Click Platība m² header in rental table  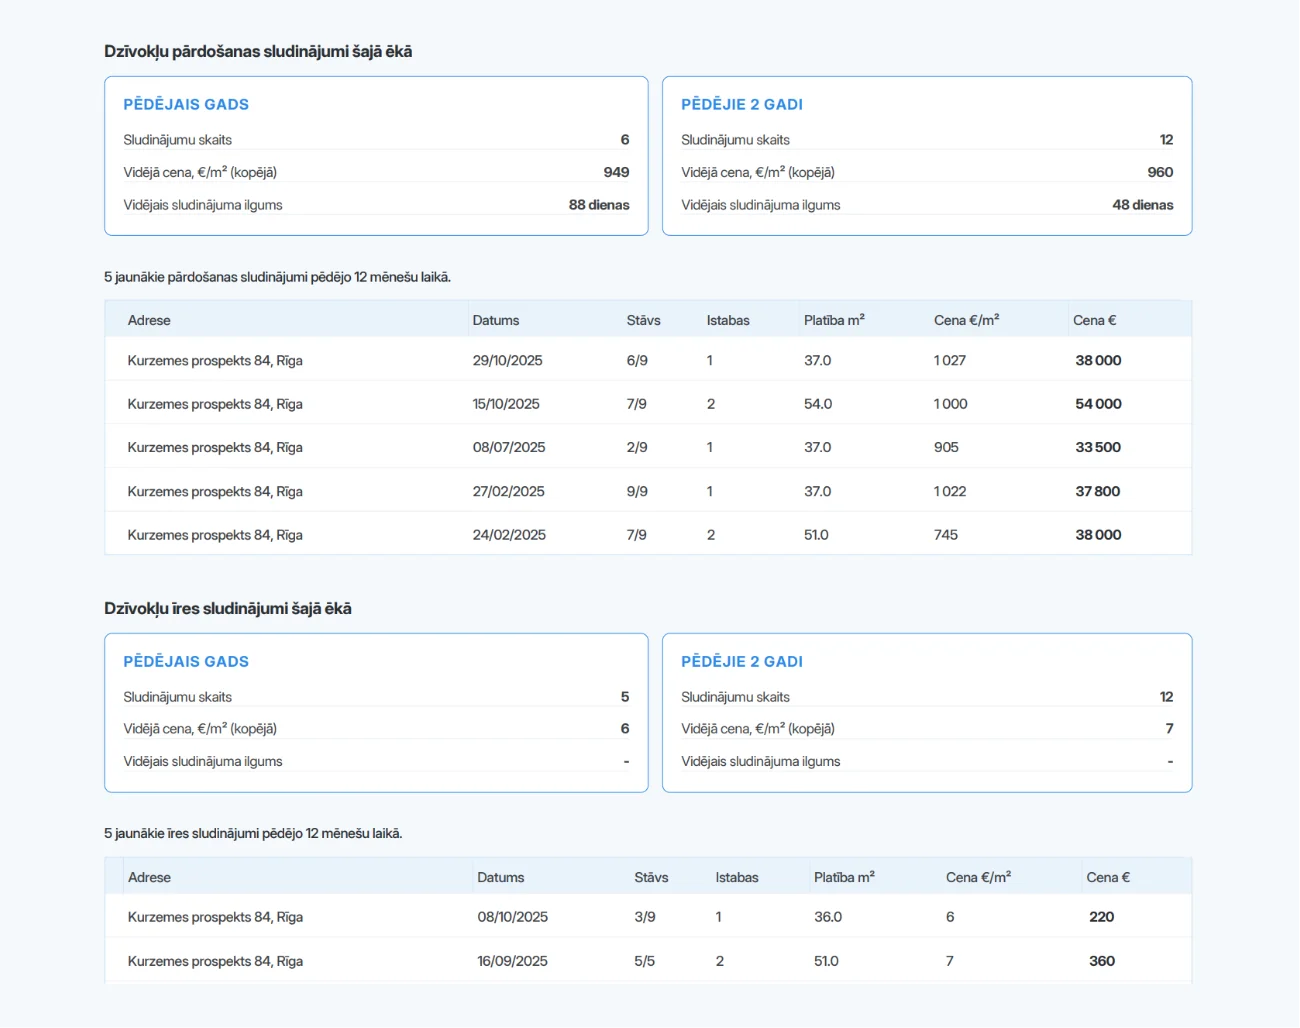tap(844, 877)
